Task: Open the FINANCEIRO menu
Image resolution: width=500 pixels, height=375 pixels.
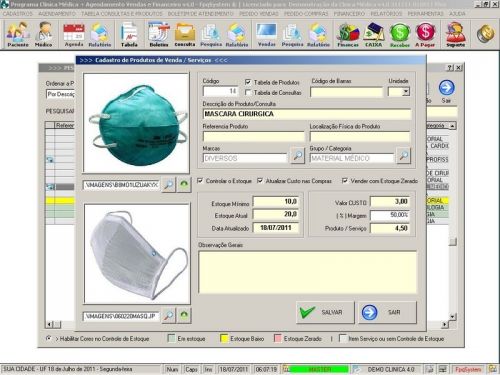Action: (349, 14)
